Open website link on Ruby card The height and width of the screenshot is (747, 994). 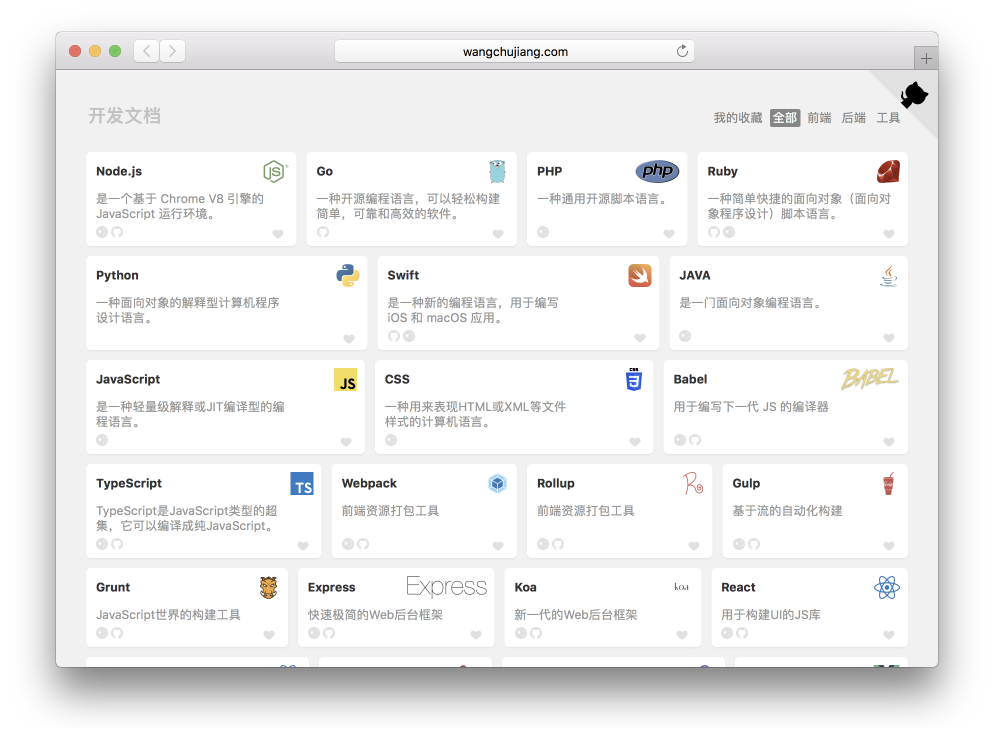click(x=729, y=232)
